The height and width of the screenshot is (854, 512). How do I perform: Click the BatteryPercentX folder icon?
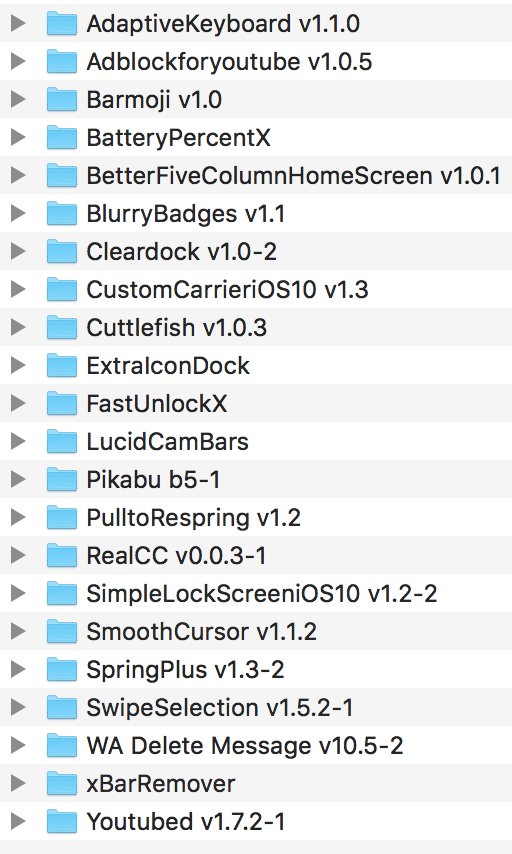62,137
